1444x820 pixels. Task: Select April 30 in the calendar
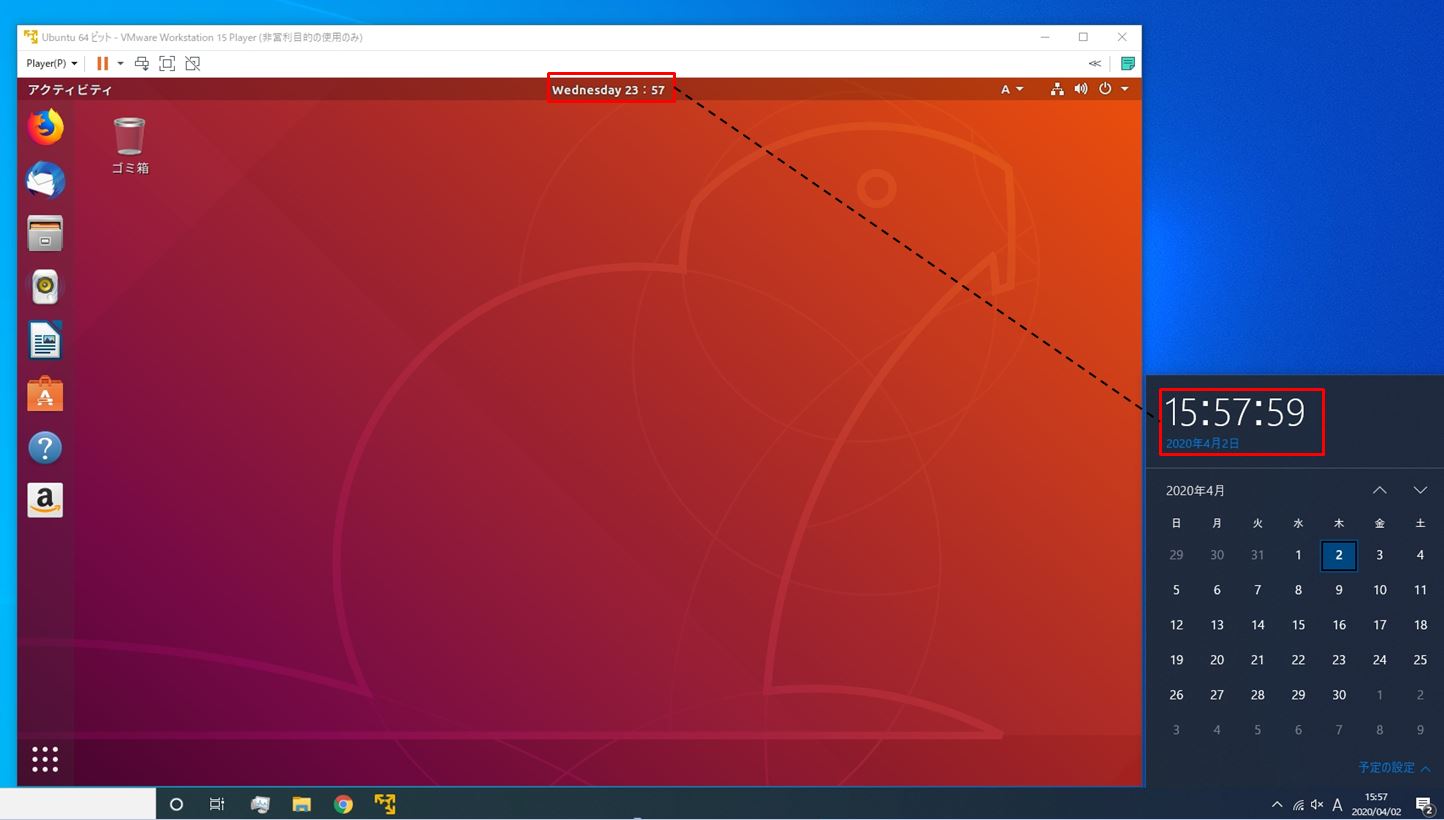tap(1339, 695)
